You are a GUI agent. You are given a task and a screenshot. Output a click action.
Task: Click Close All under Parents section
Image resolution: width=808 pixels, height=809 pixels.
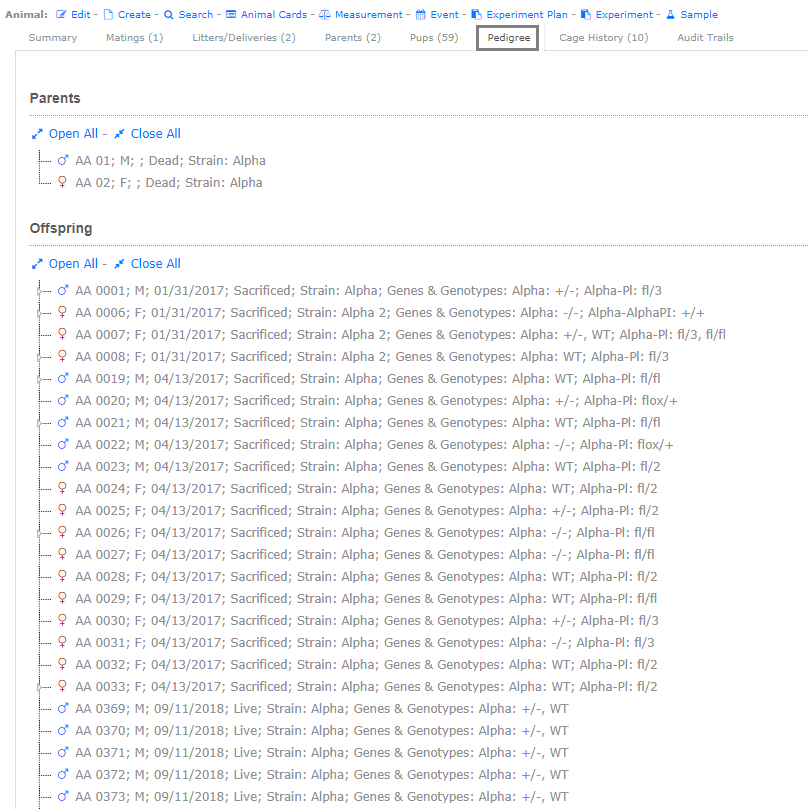coord(147,134)
